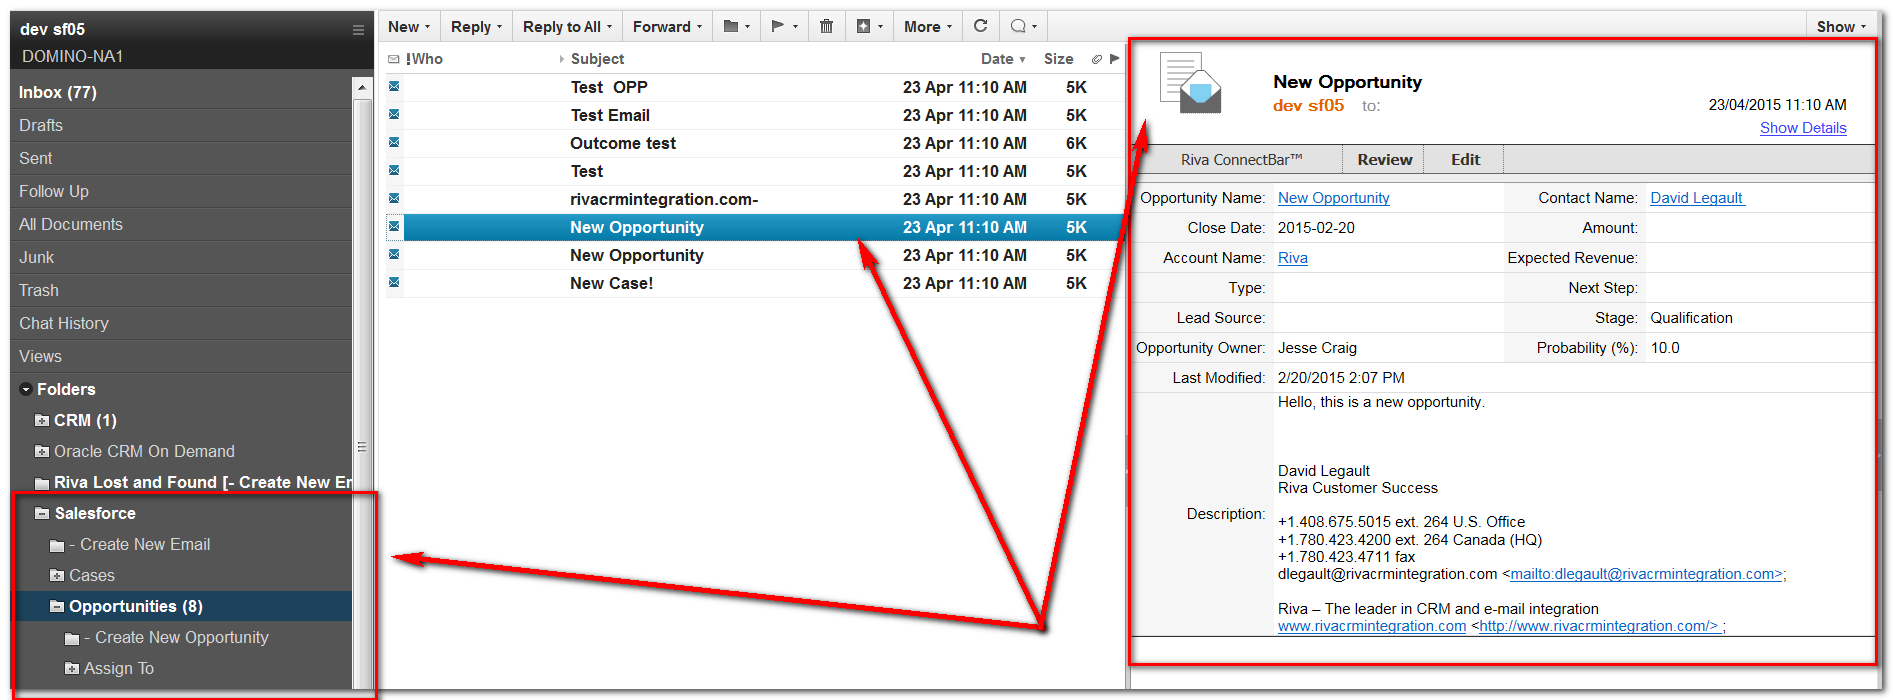Viewport: 1893px width, 700px height.
Task: Collapse the Salesforce folder
Action: tap(42, 514)
